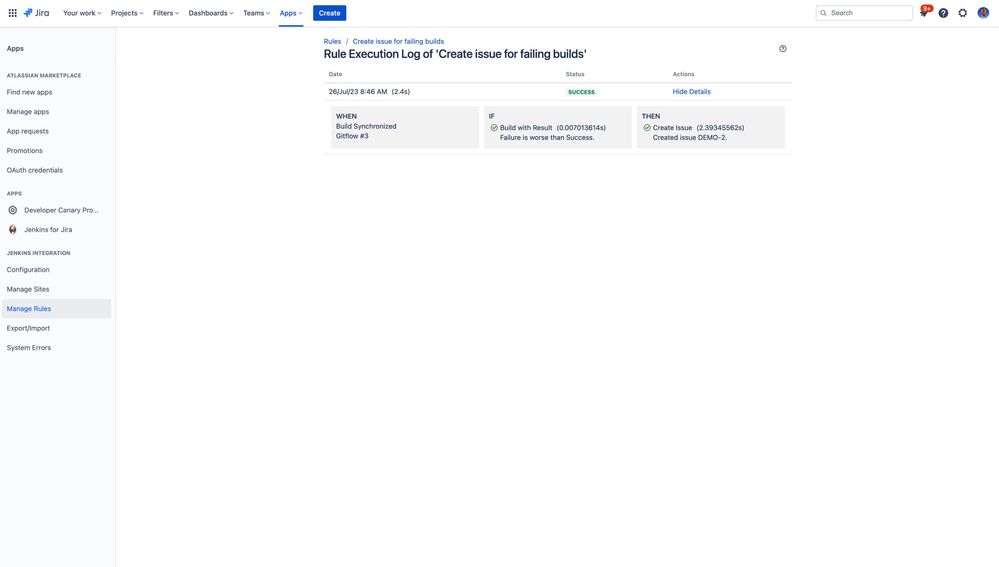Expand the Projects dropdown

(127, 13)
